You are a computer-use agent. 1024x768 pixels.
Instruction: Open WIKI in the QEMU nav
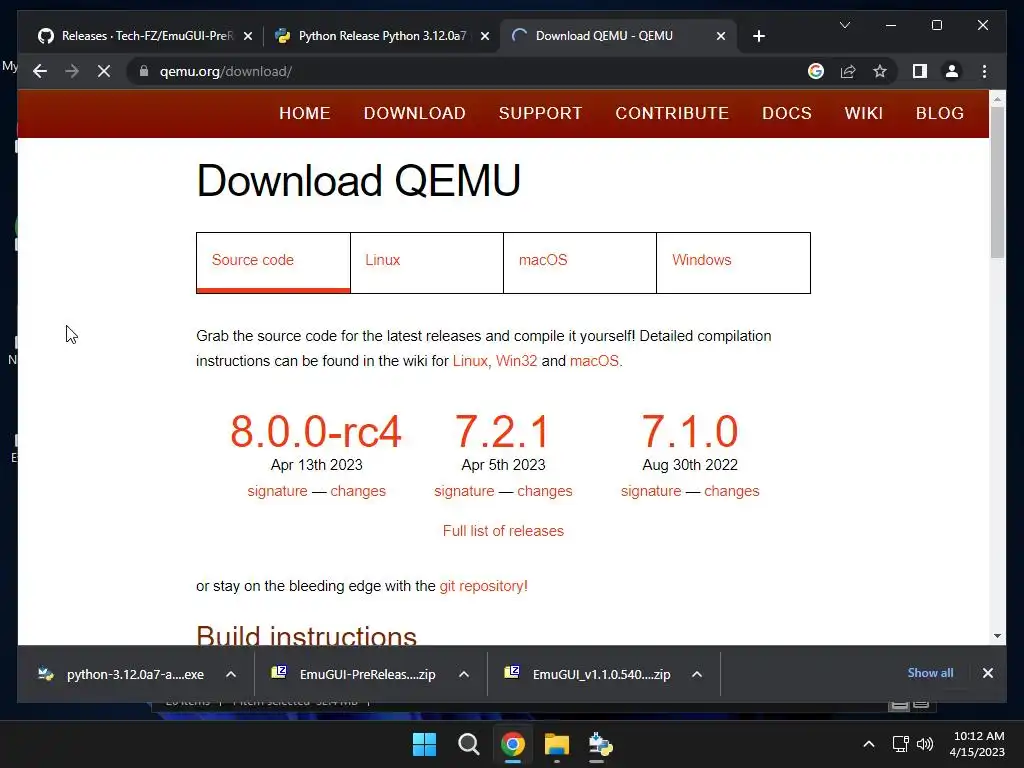click(x=863, y=113)
